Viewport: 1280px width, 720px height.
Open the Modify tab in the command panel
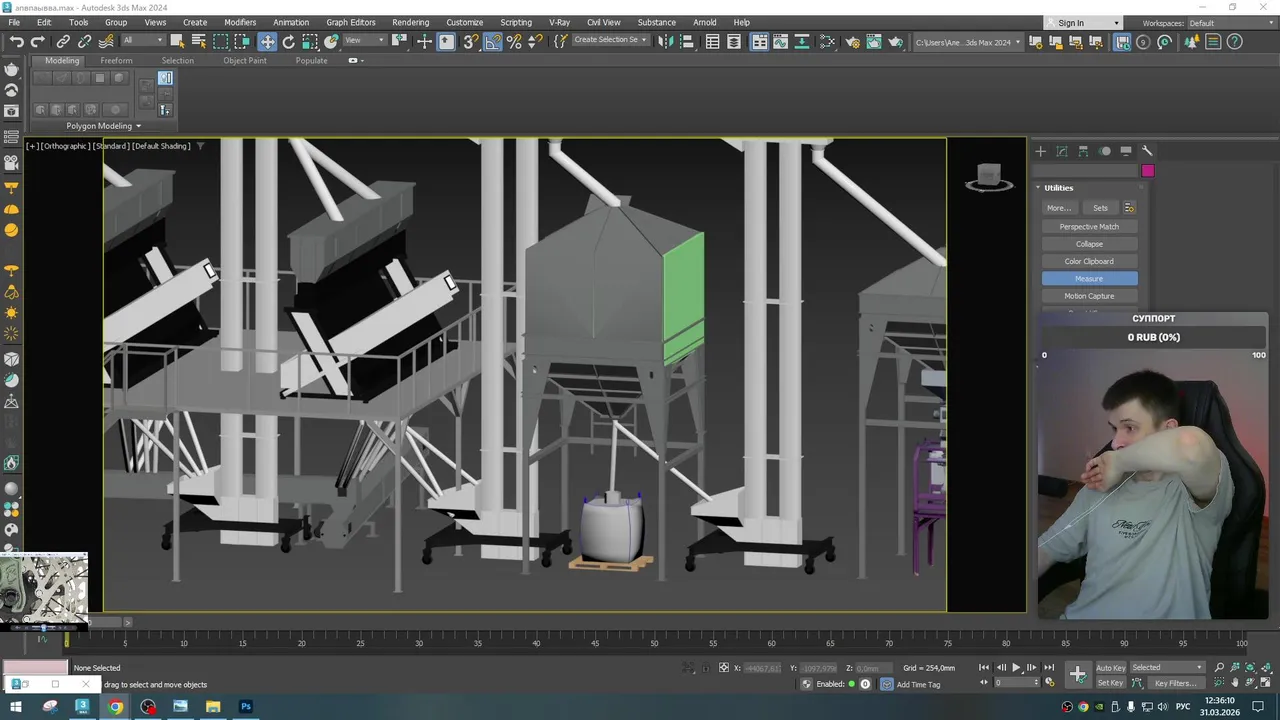point(1062,151)
